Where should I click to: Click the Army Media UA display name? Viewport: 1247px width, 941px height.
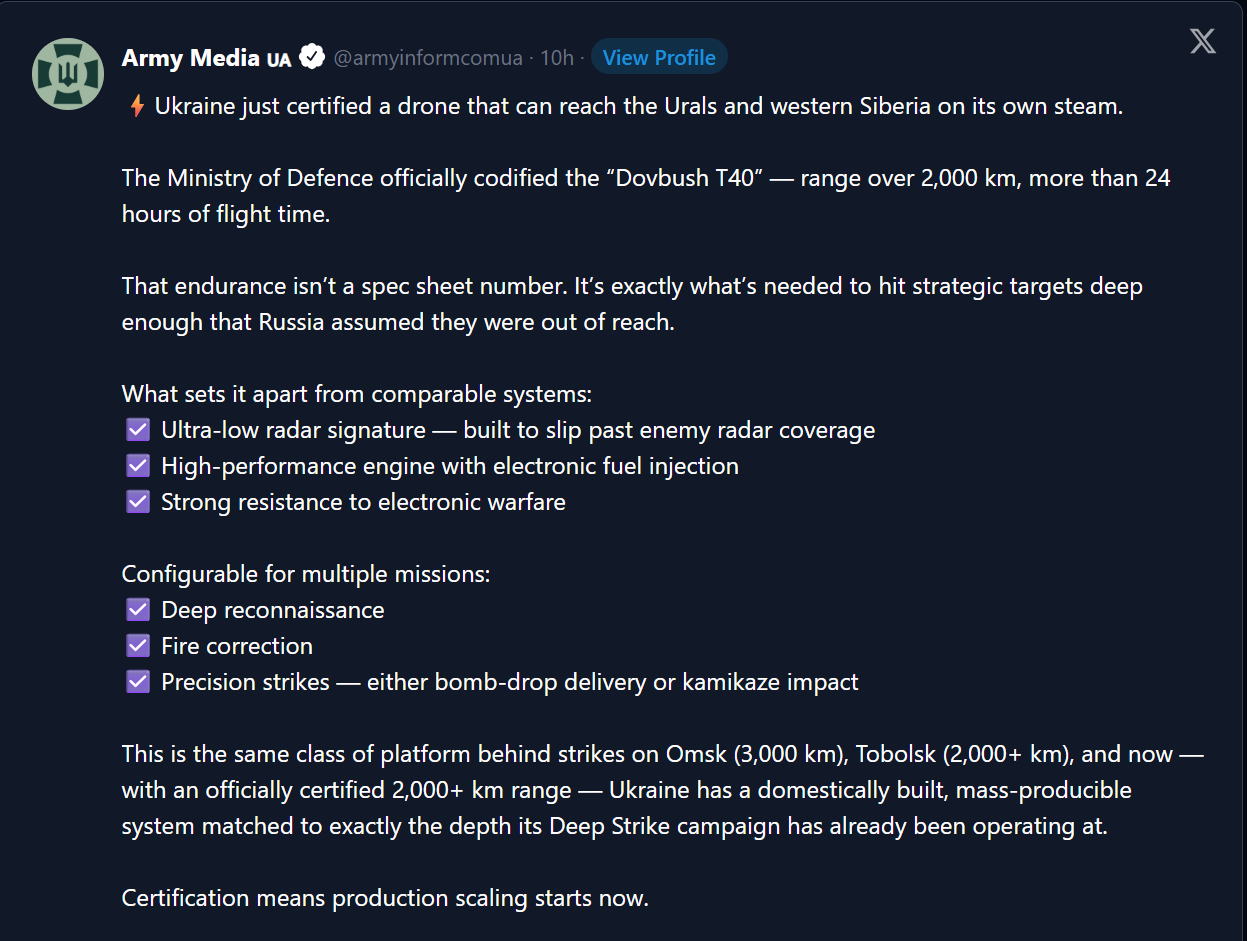point(206,58)
